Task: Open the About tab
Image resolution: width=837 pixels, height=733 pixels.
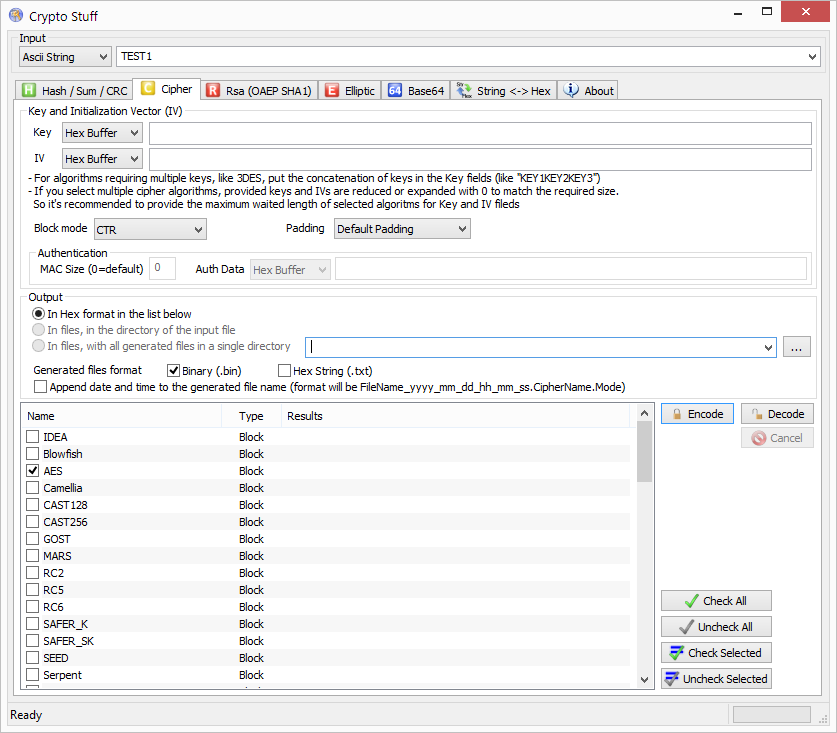Action: click(x=589, y=91)
